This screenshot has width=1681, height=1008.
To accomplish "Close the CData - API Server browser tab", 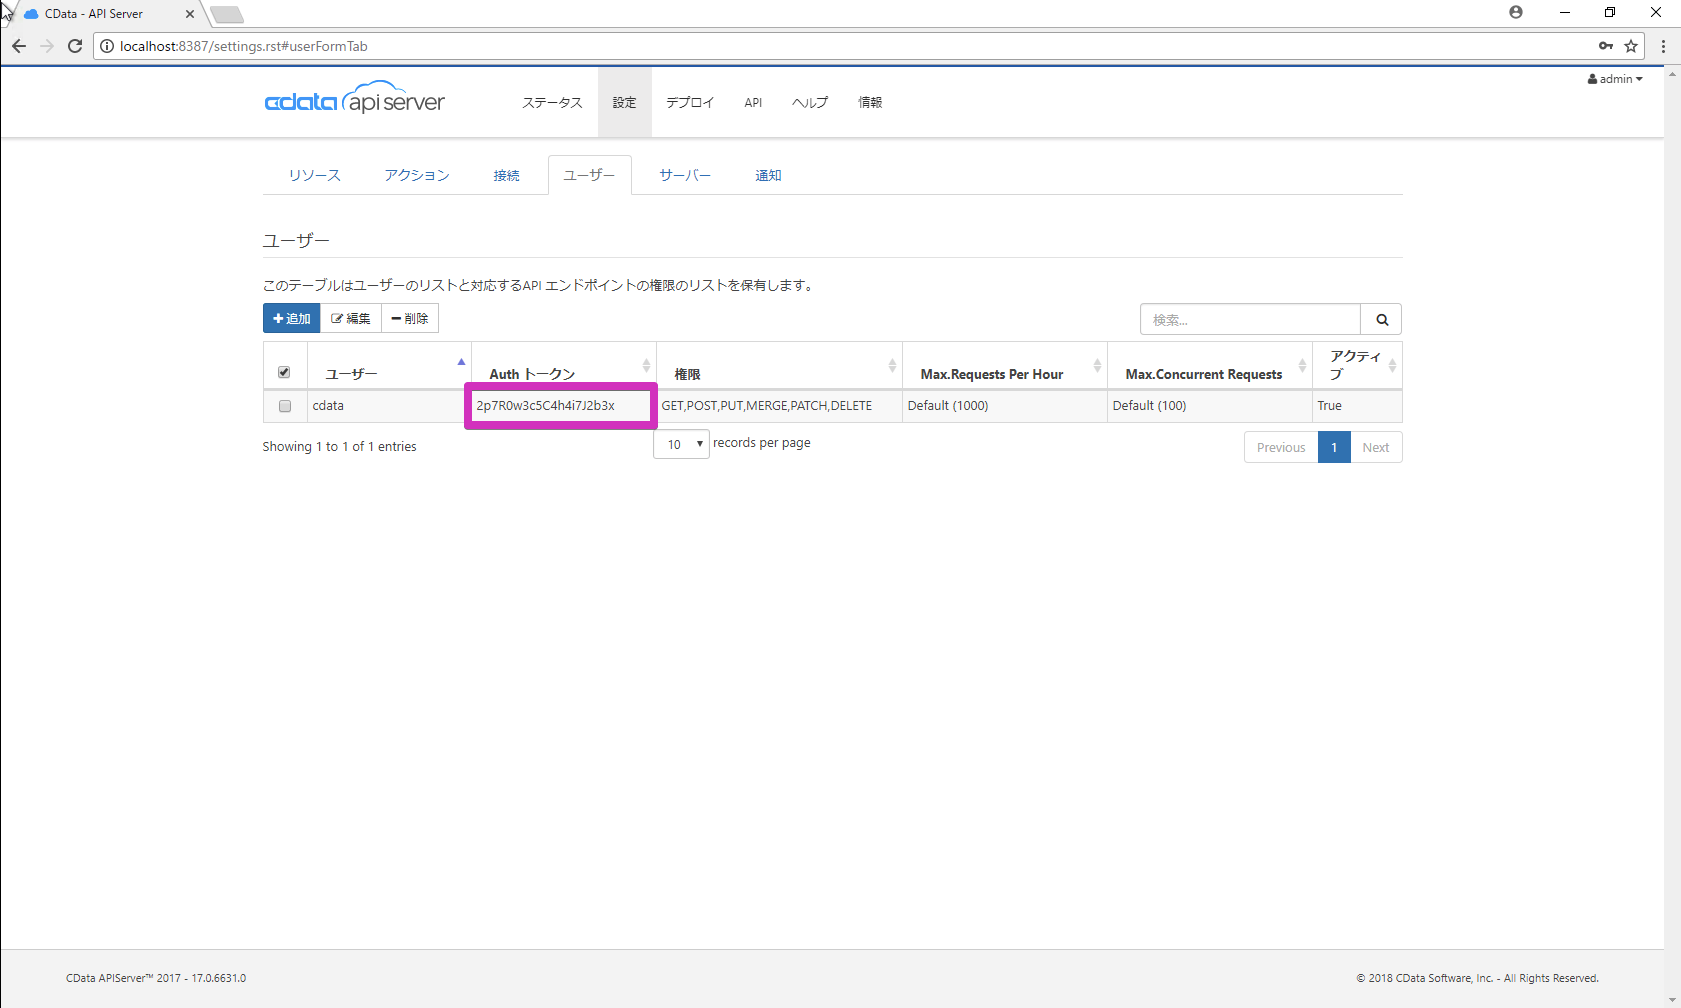I will click(190, 14).
